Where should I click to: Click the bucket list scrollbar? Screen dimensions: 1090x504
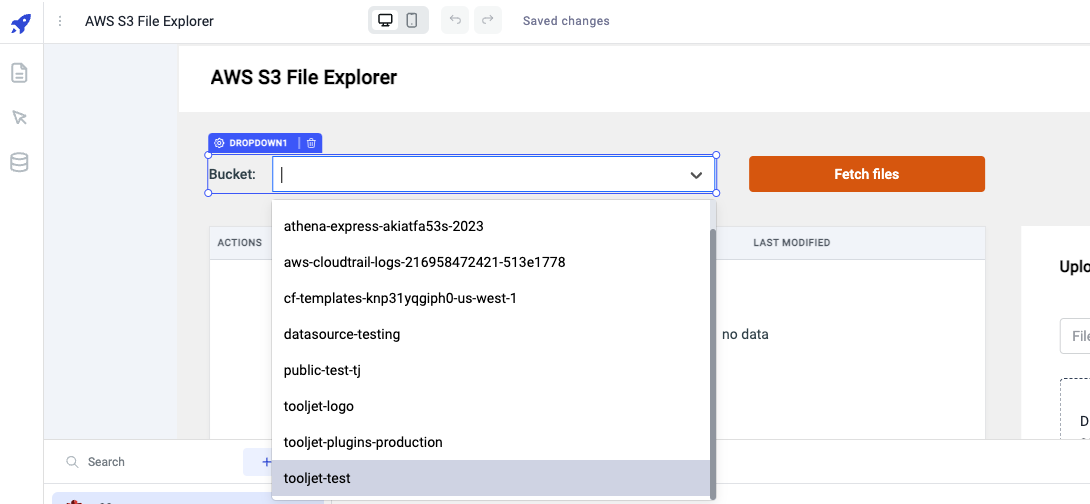point(712,360)
